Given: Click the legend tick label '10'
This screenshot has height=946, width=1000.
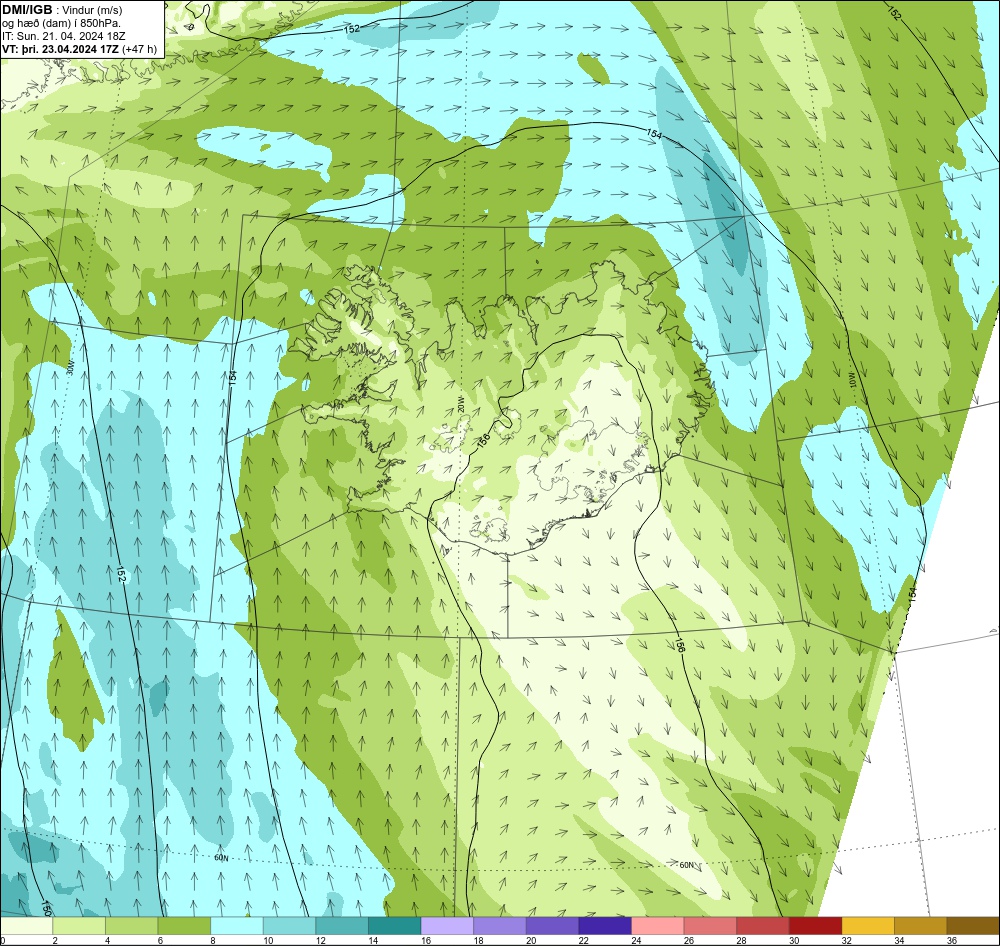Looking at the screenshot, I should (268, 940).
